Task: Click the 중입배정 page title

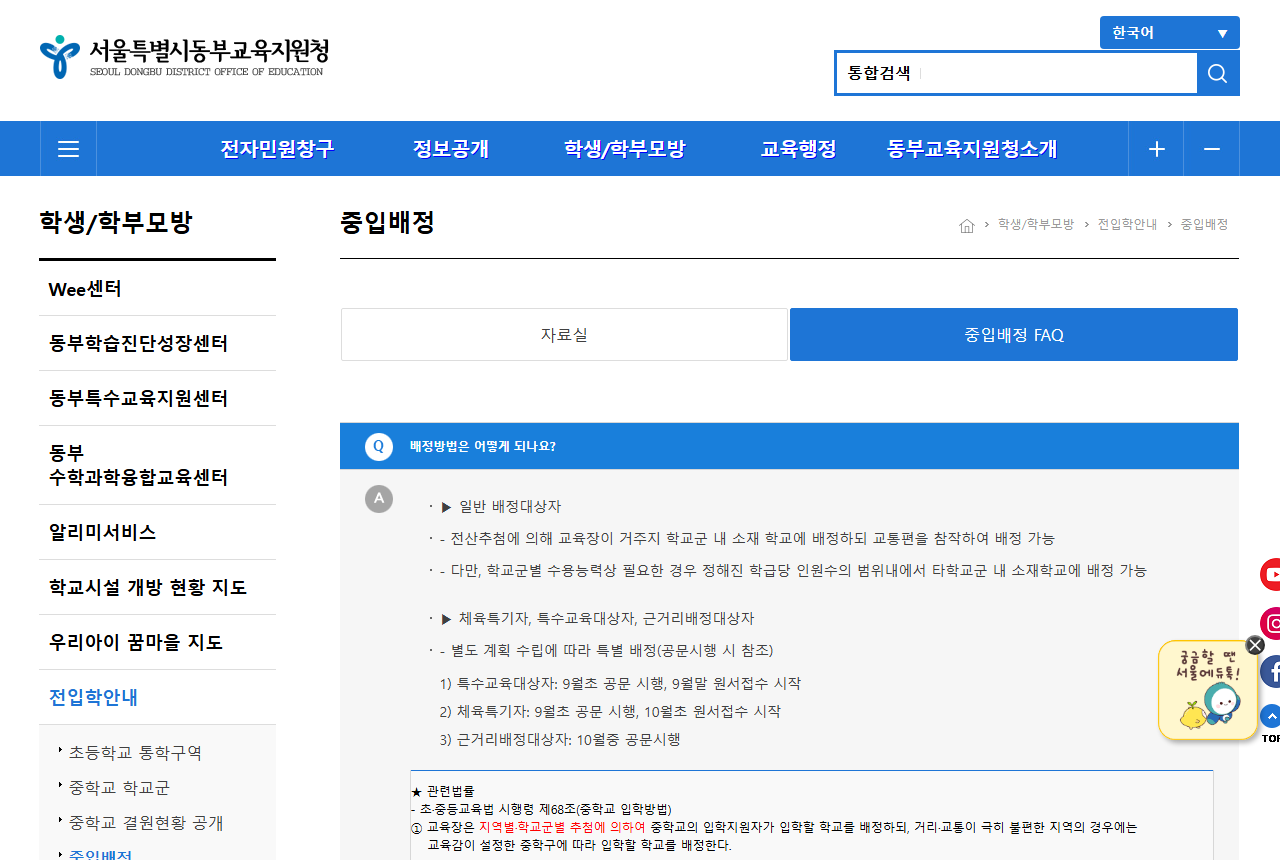Action: [x=388, y=222]
